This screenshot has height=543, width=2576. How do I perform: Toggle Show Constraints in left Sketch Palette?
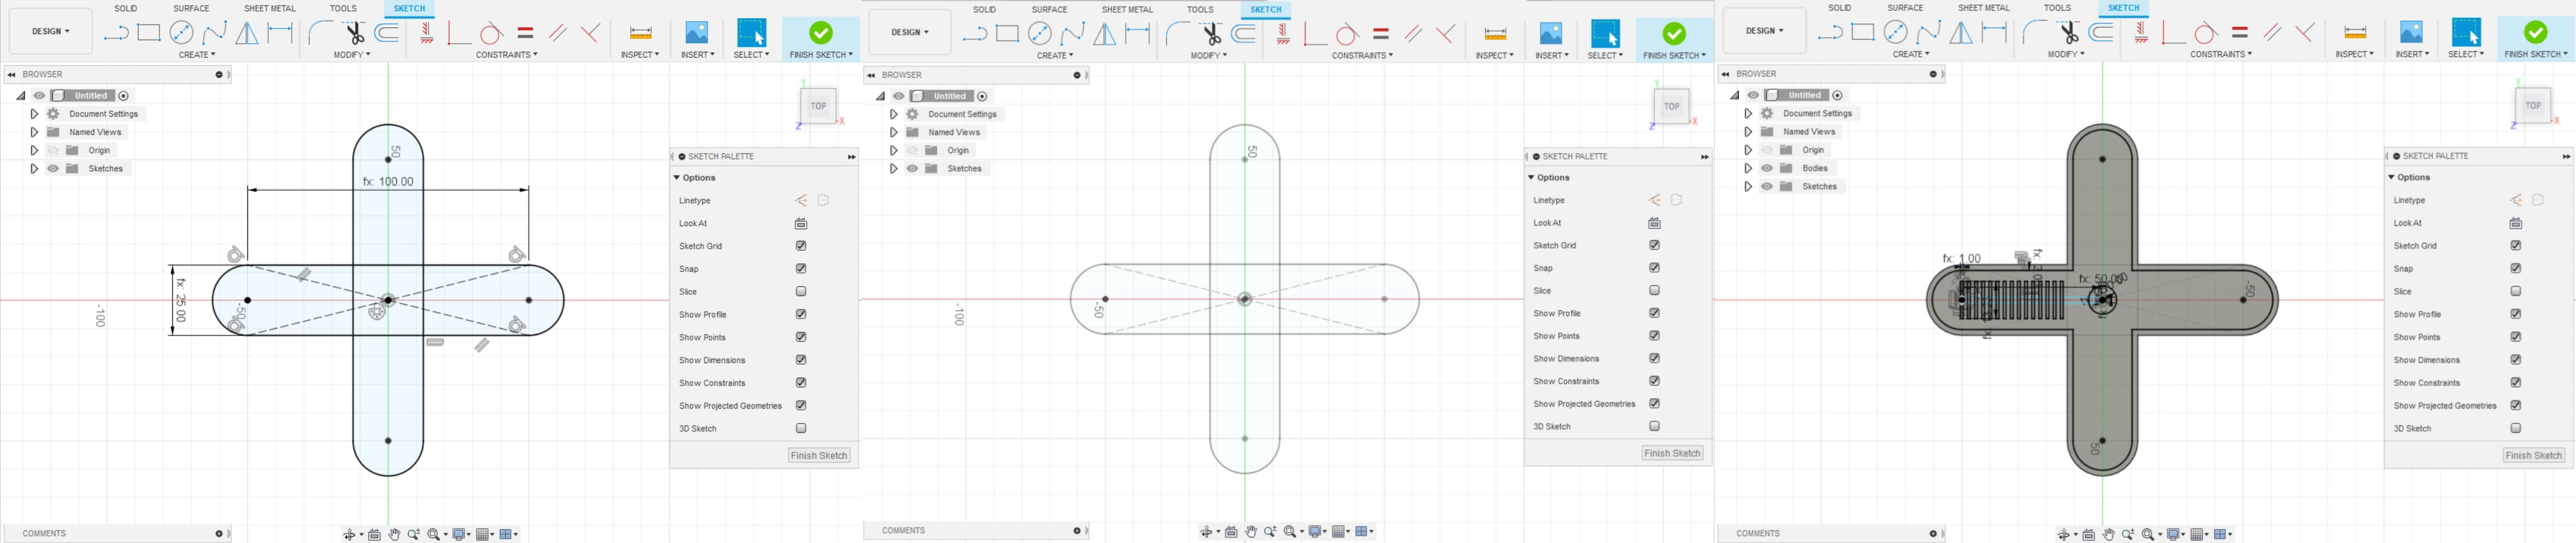click(x=801, y=383)
